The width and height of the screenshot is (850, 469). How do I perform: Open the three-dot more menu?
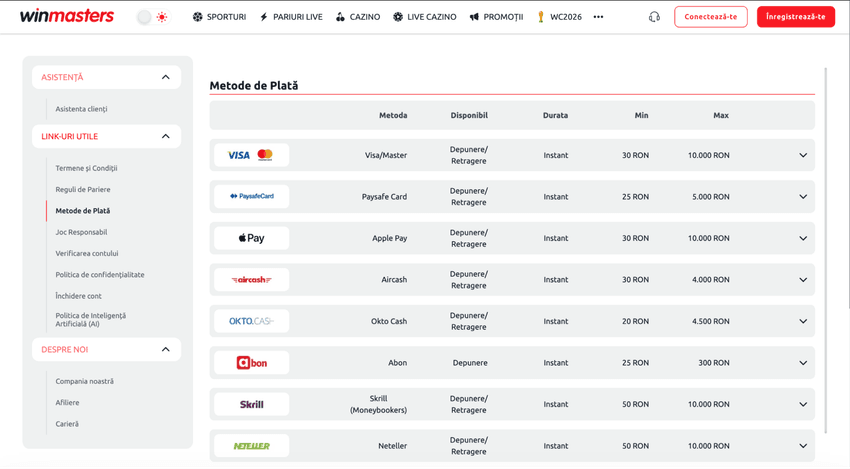point(598,17)
